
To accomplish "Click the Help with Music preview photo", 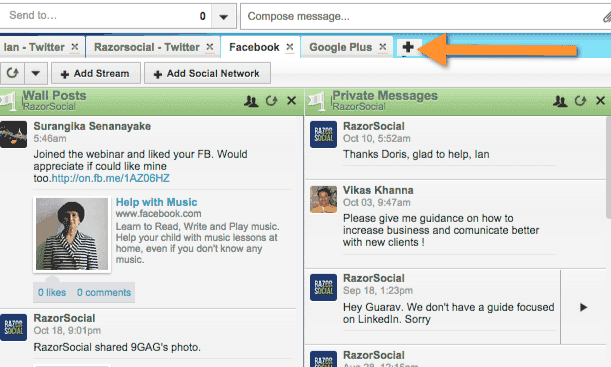I will [72, 234].
